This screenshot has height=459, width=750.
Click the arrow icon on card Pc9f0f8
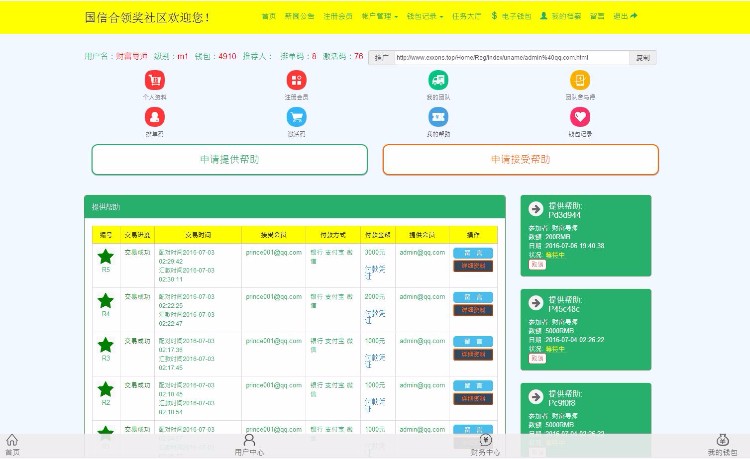click(x=536, y=396)
